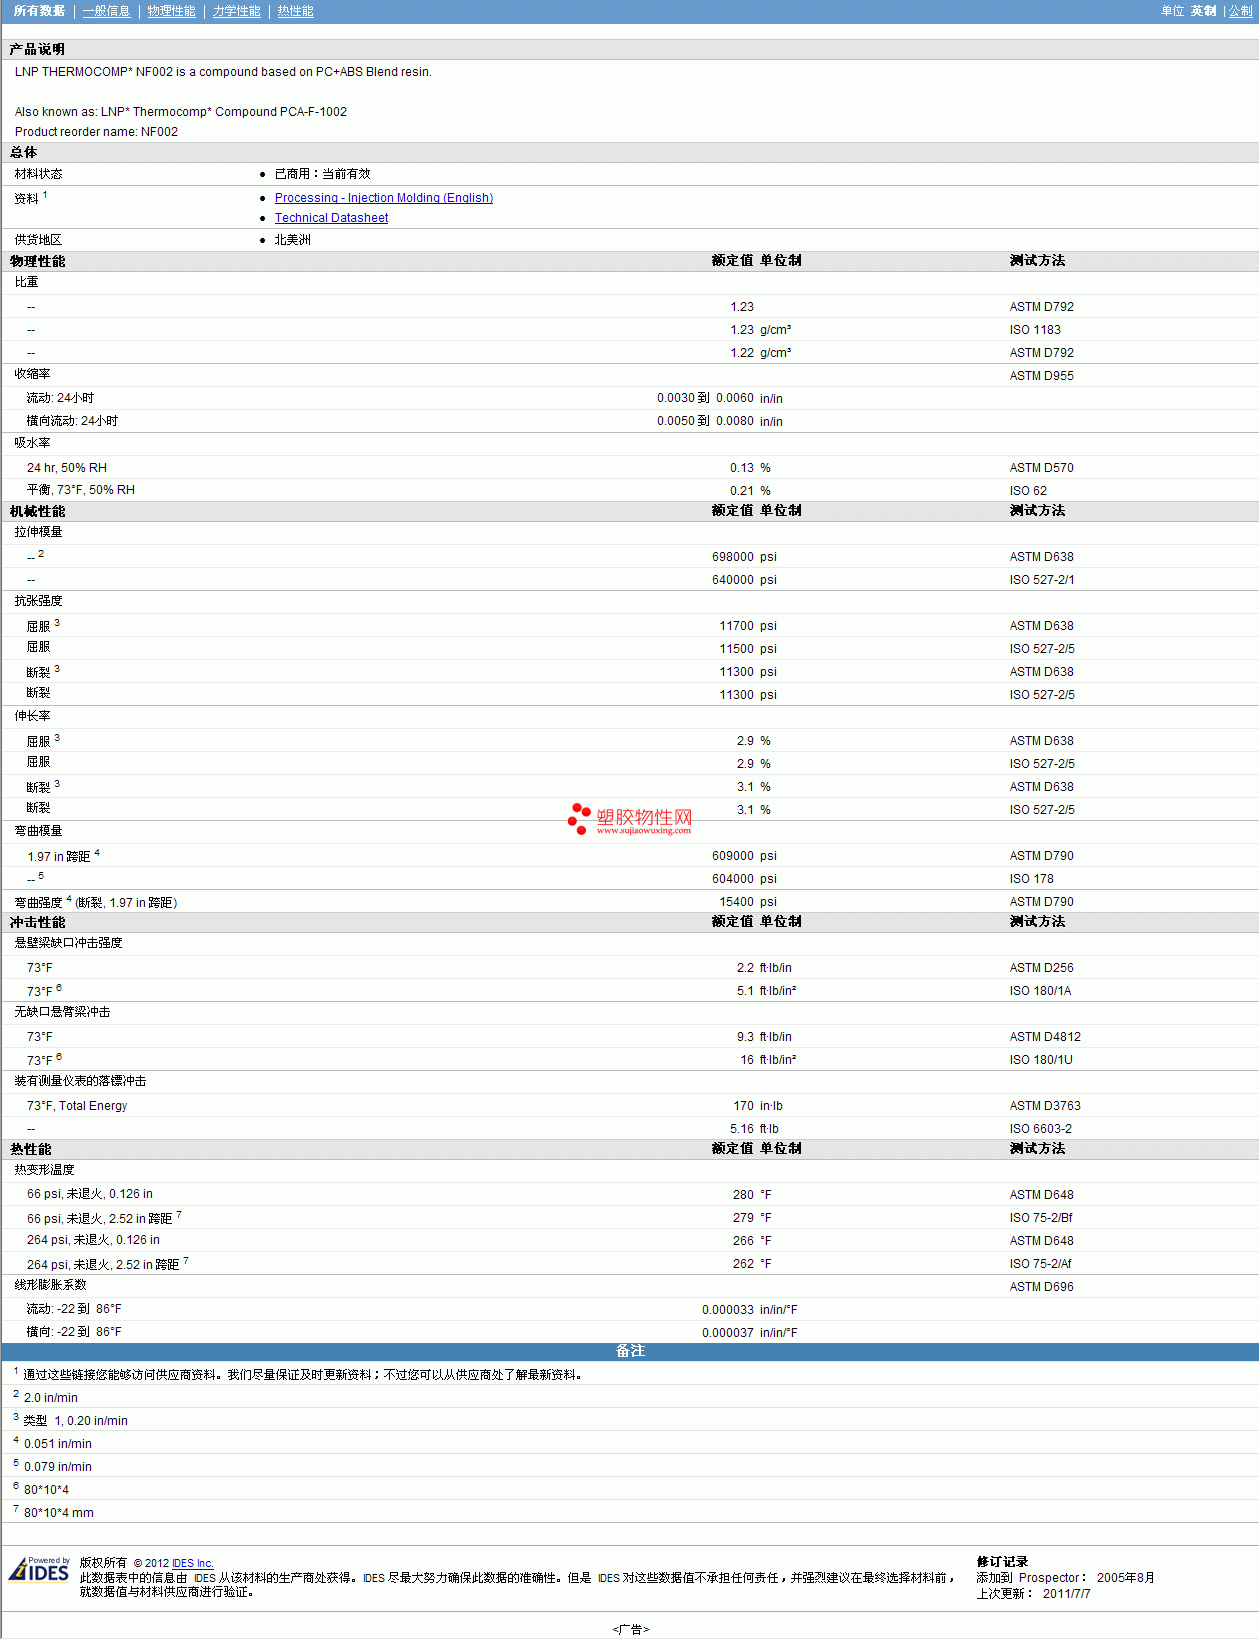
Task: Select 英制 units
Action: [1203, 11]
